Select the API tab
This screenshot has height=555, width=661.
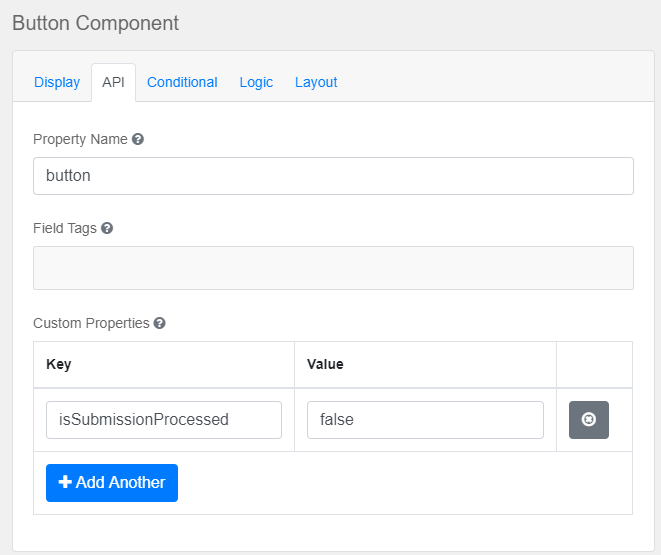(113, 82)
